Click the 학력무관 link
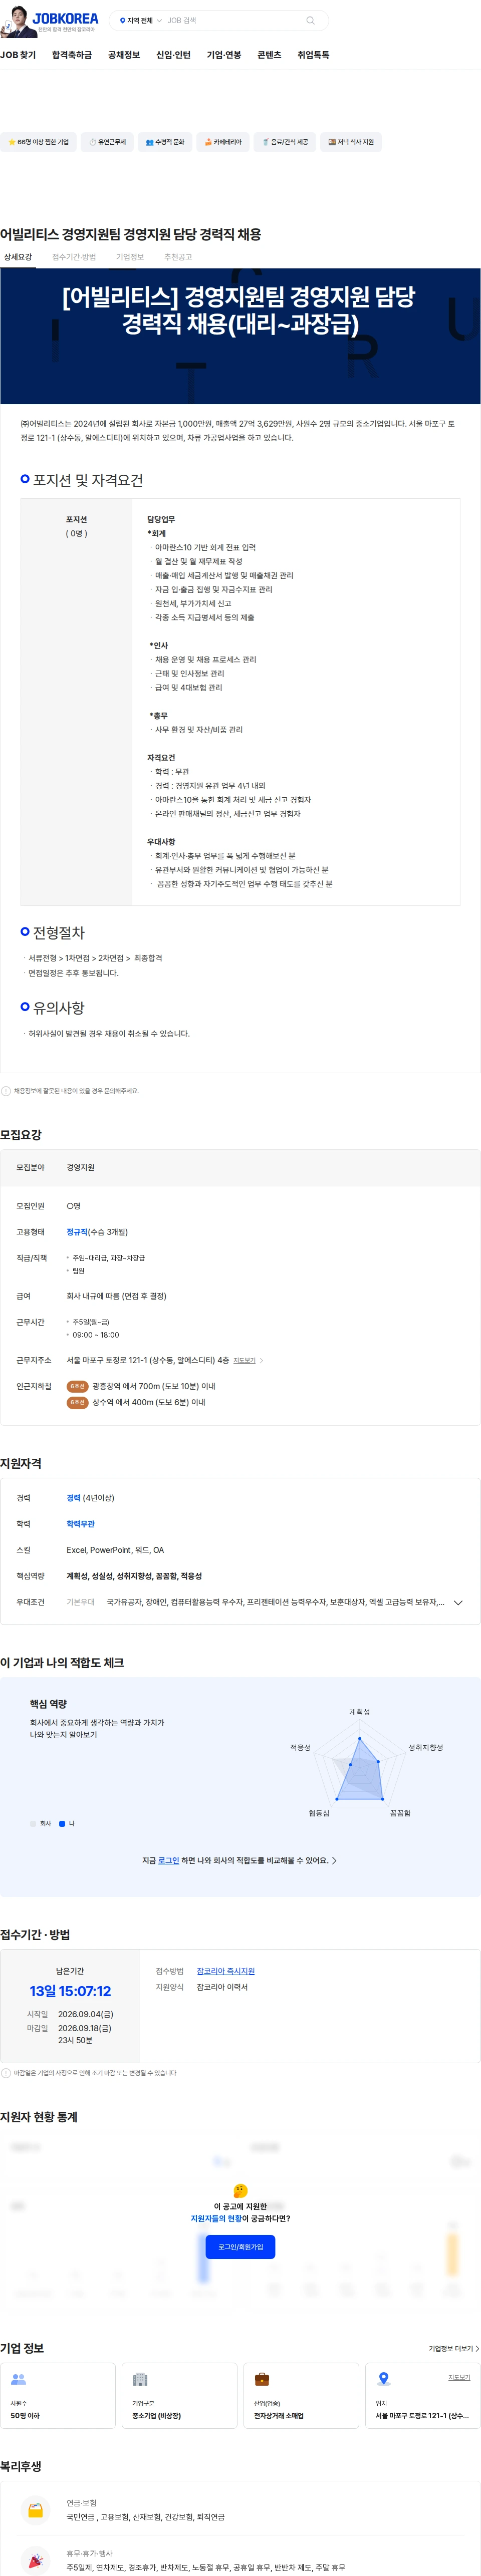Image resolution: width=481 pixels, height=2576 pixels. 81,1524
